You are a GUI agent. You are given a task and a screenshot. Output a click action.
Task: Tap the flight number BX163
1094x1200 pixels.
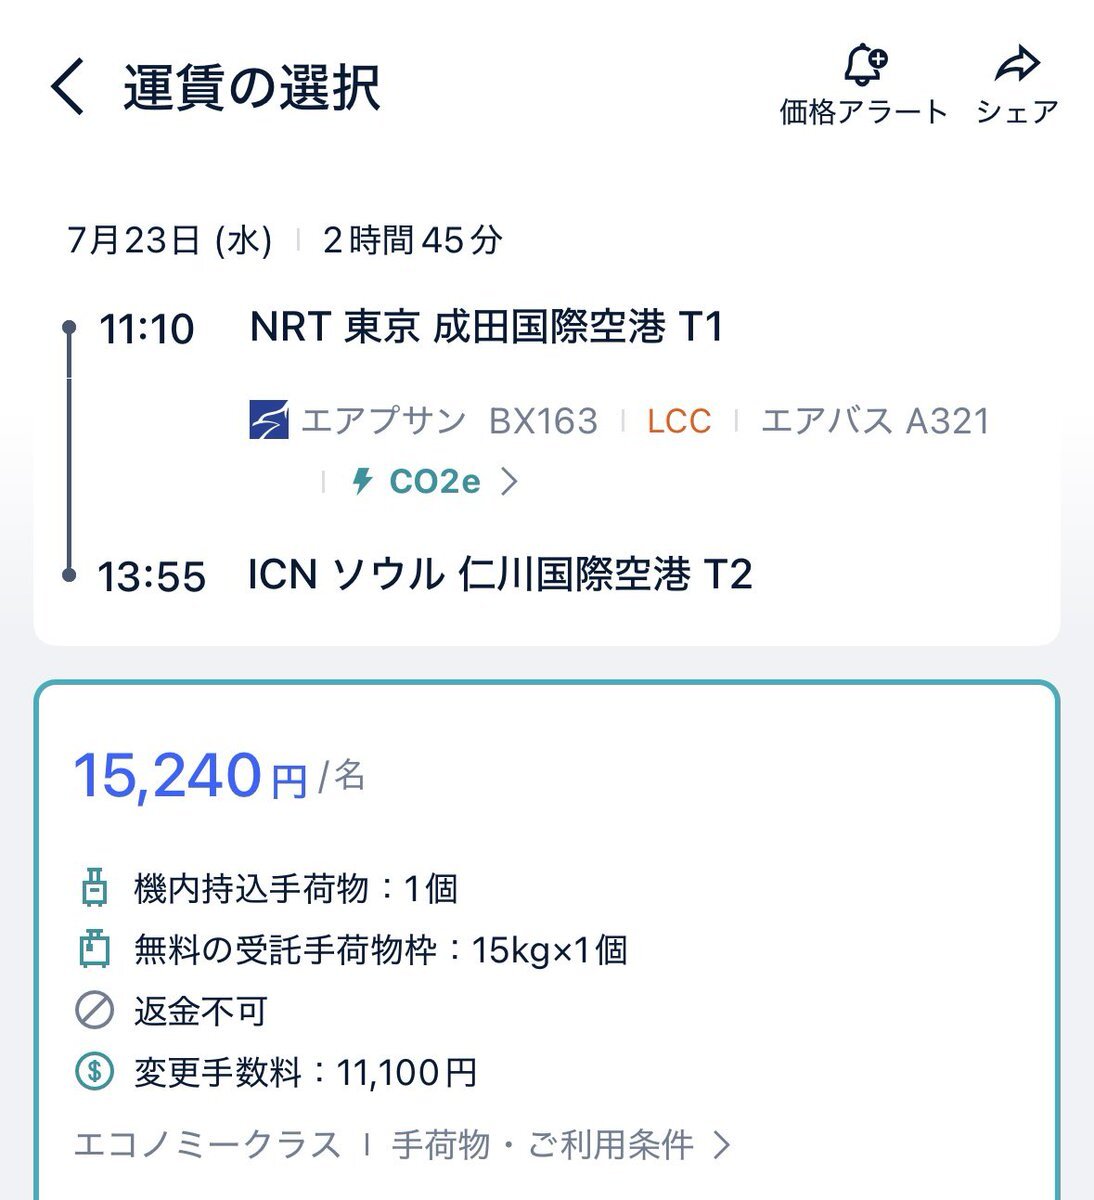[x=543, y=421]
